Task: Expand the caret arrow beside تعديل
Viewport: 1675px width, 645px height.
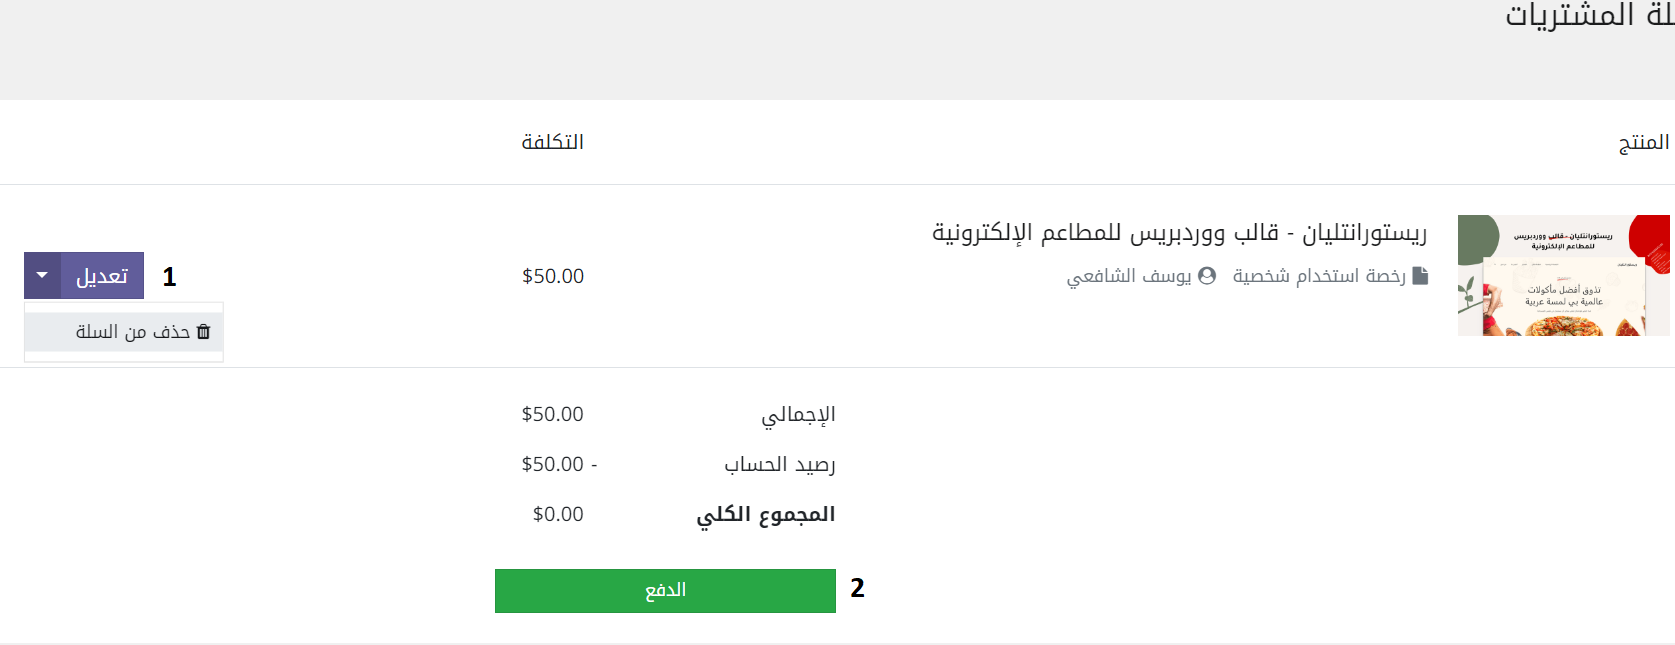Action: pyautogui.click(x=42, y=275)
